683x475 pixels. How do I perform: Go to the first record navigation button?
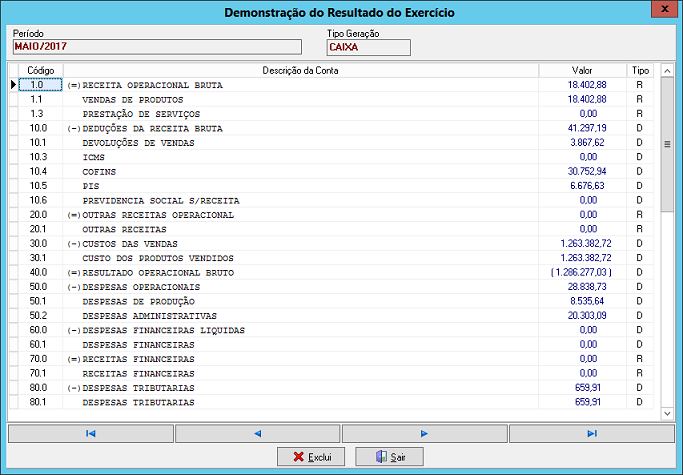91,434
